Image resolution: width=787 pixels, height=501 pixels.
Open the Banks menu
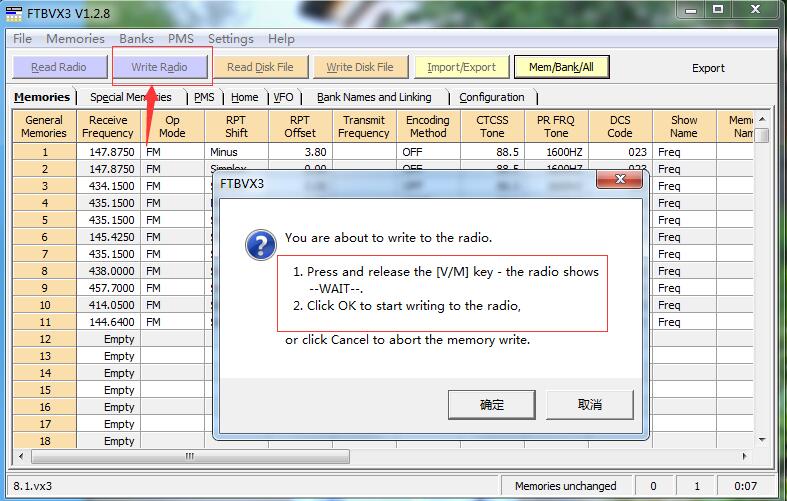tap(136, 39)
